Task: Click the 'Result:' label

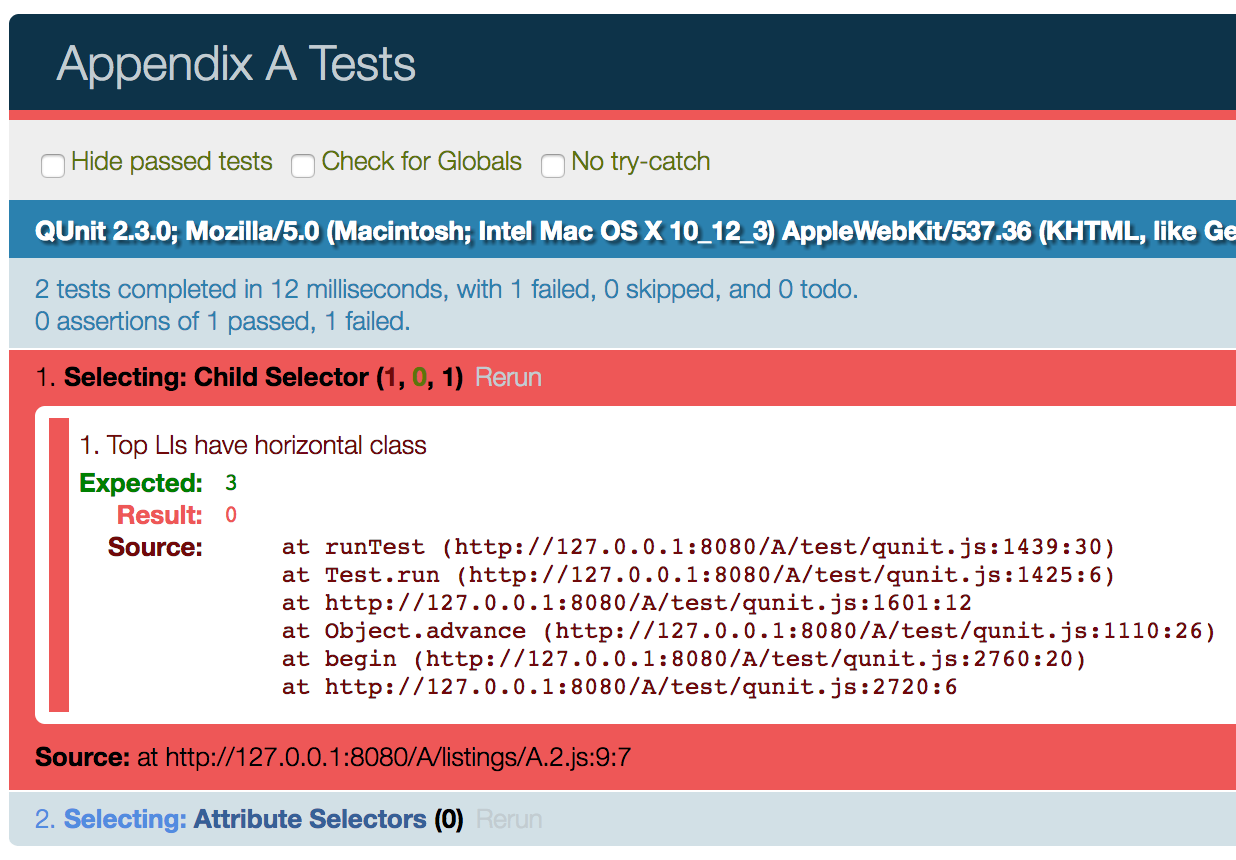Action: (160, 516)
